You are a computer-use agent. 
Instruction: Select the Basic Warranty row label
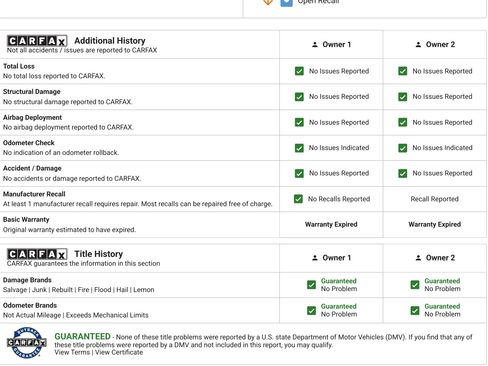[x=26, y=220]
